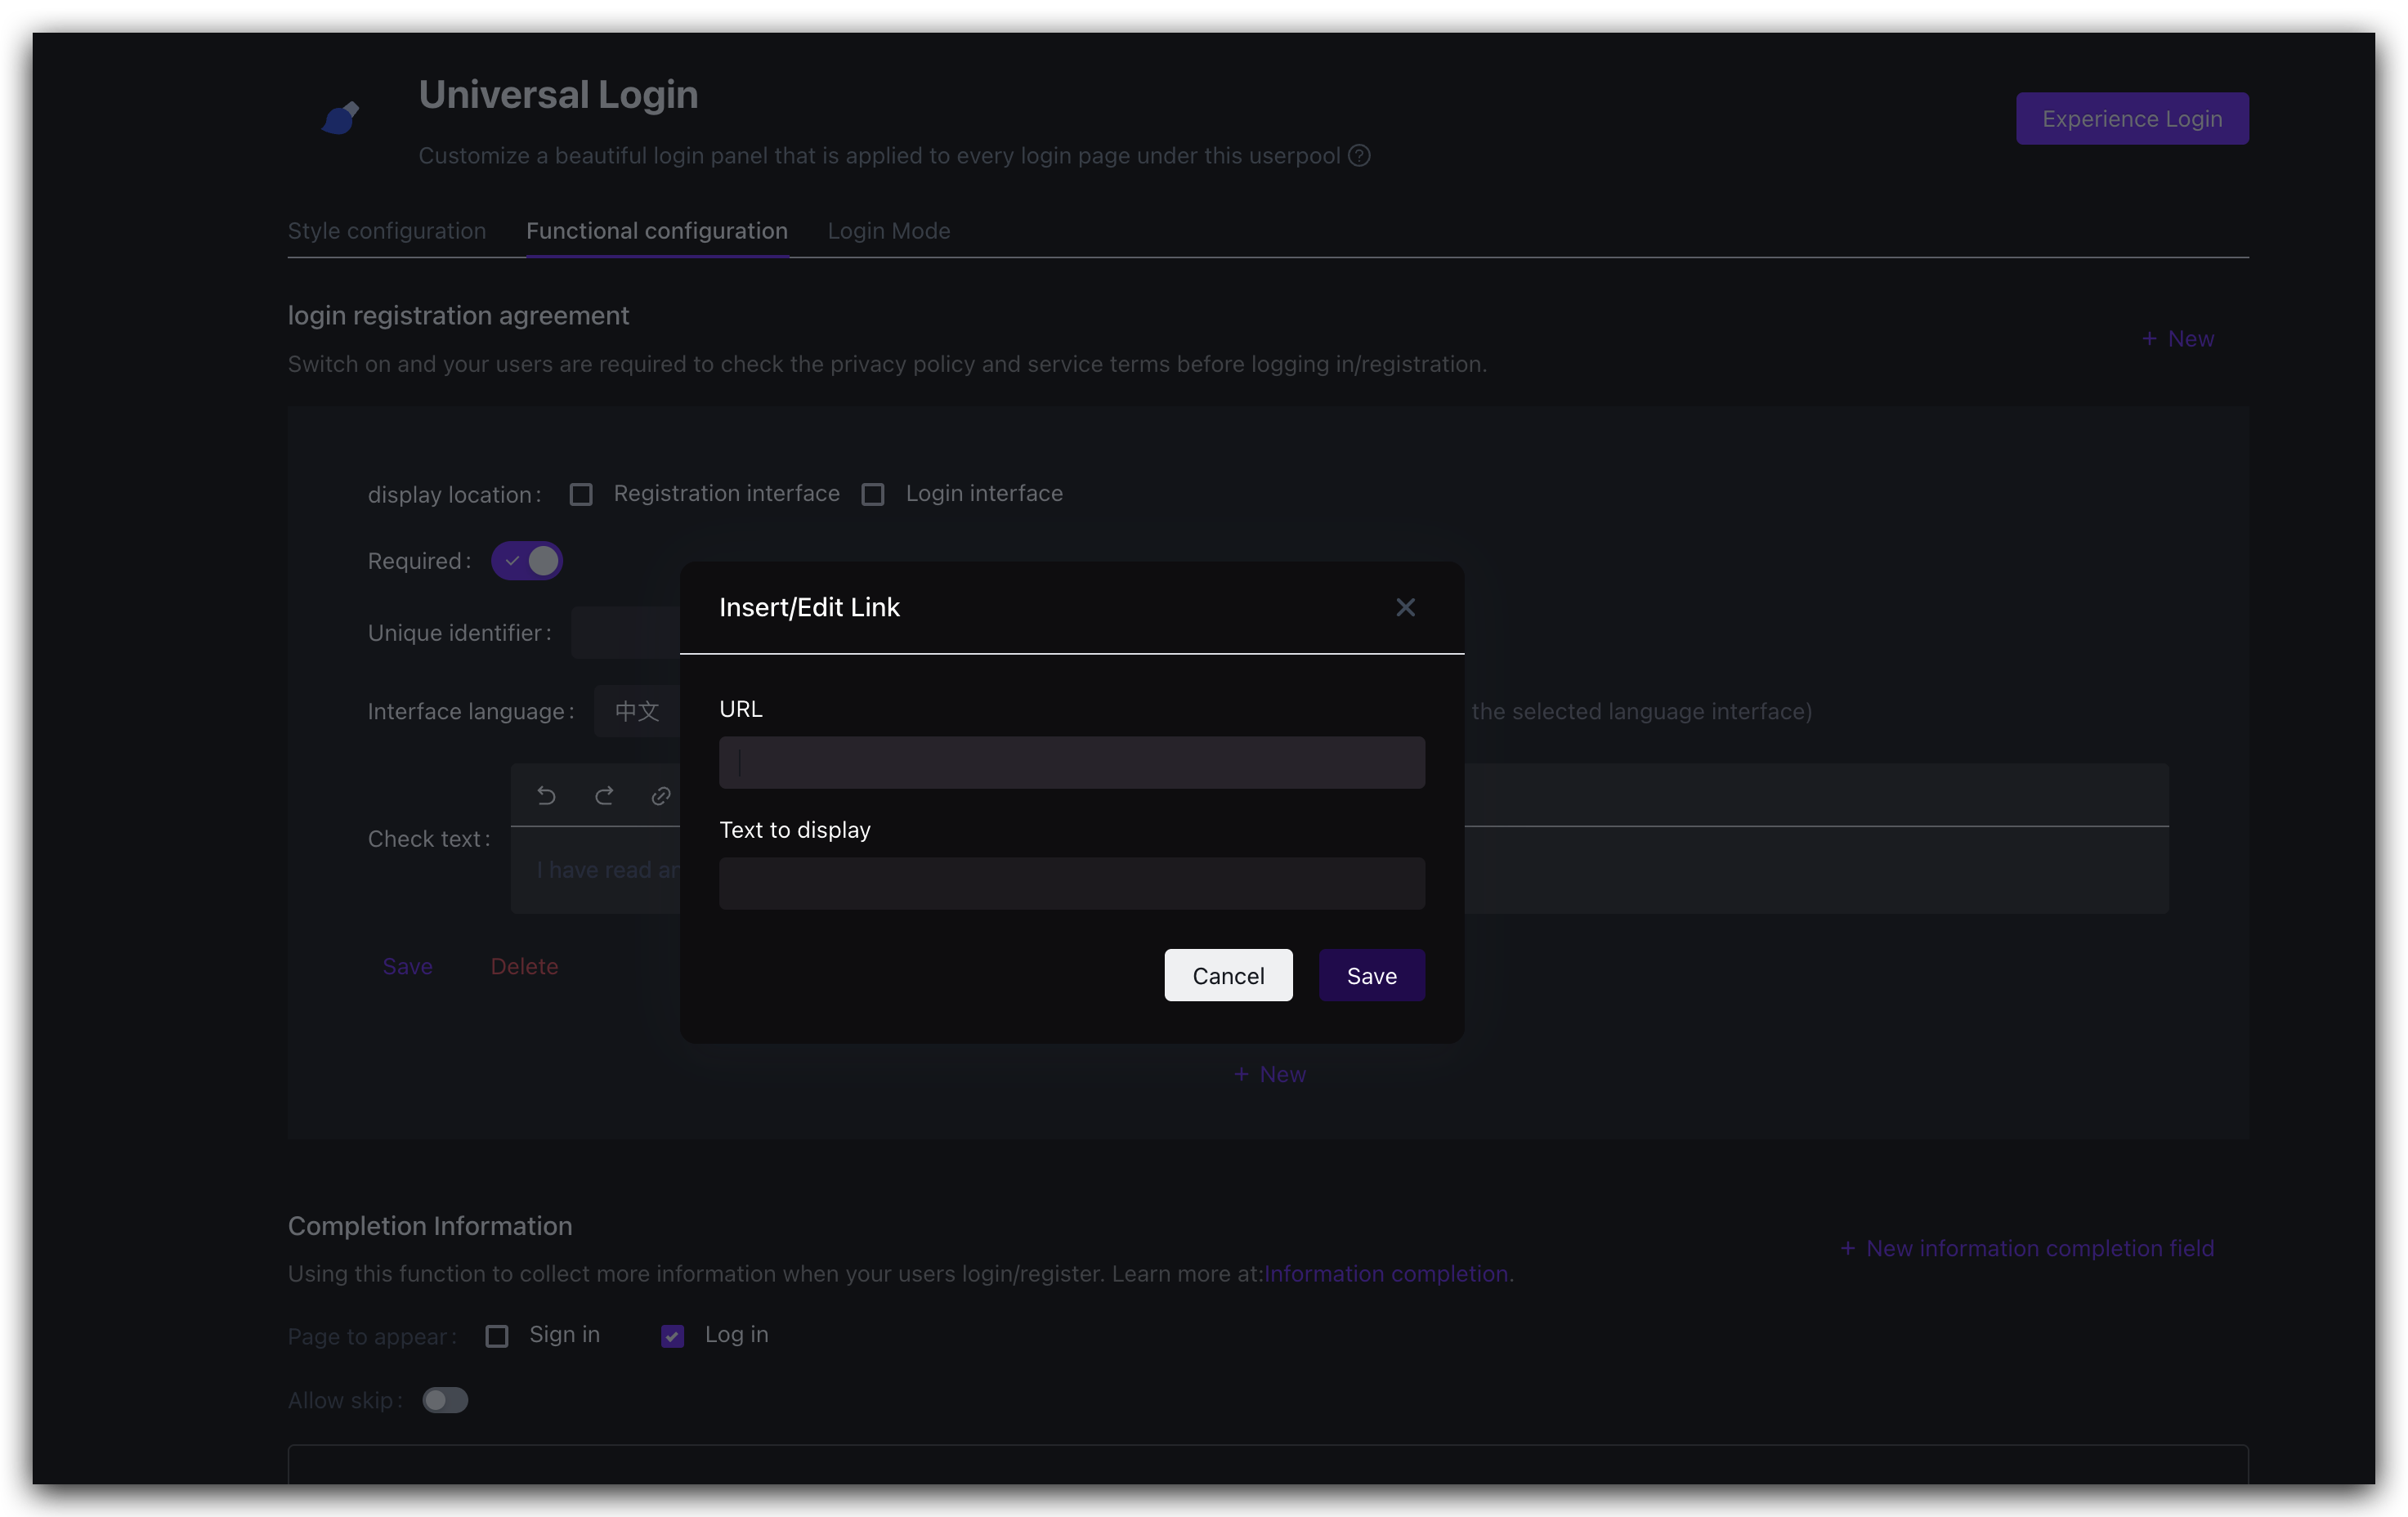This screenshot has width=2408, height=1517.
Task: Click the redo icon in editor toolbar
Action: [604, 796]
